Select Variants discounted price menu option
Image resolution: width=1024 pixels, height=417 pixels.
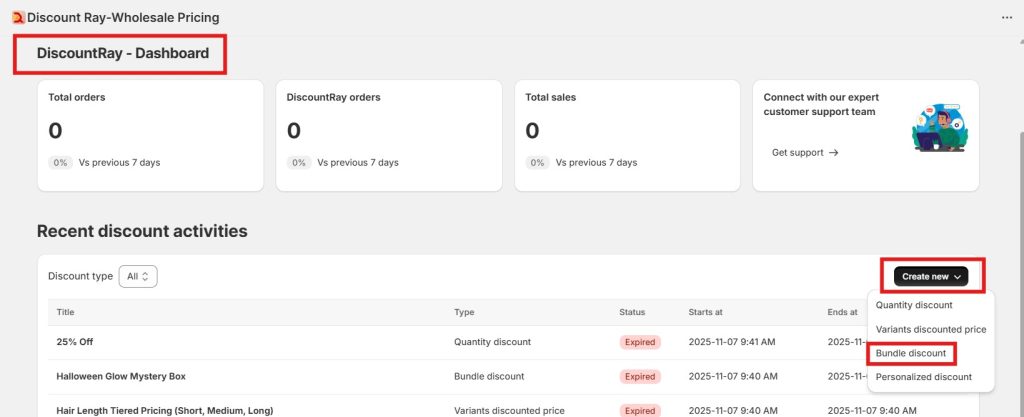tap(930, 329)
